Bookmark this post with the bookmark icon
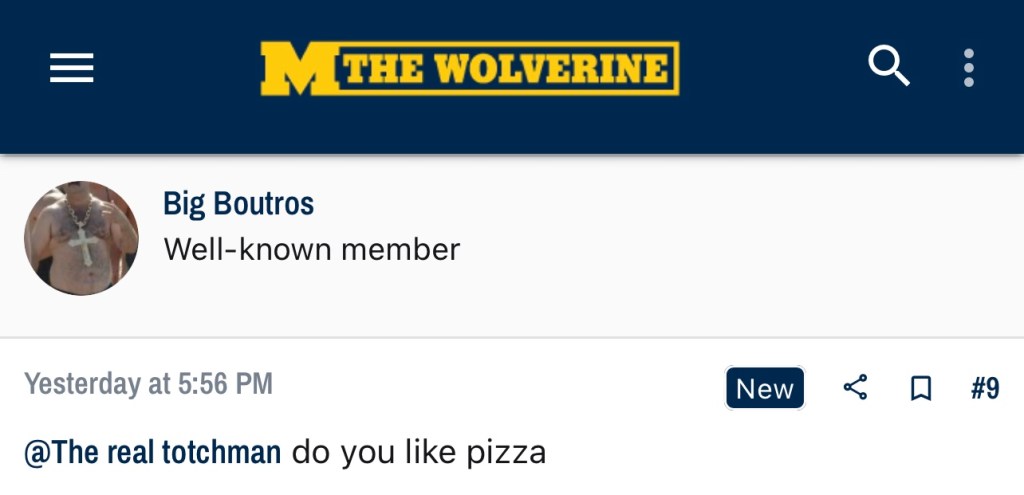The width and height of the screenshot is (1024, 495). [920, 388]
